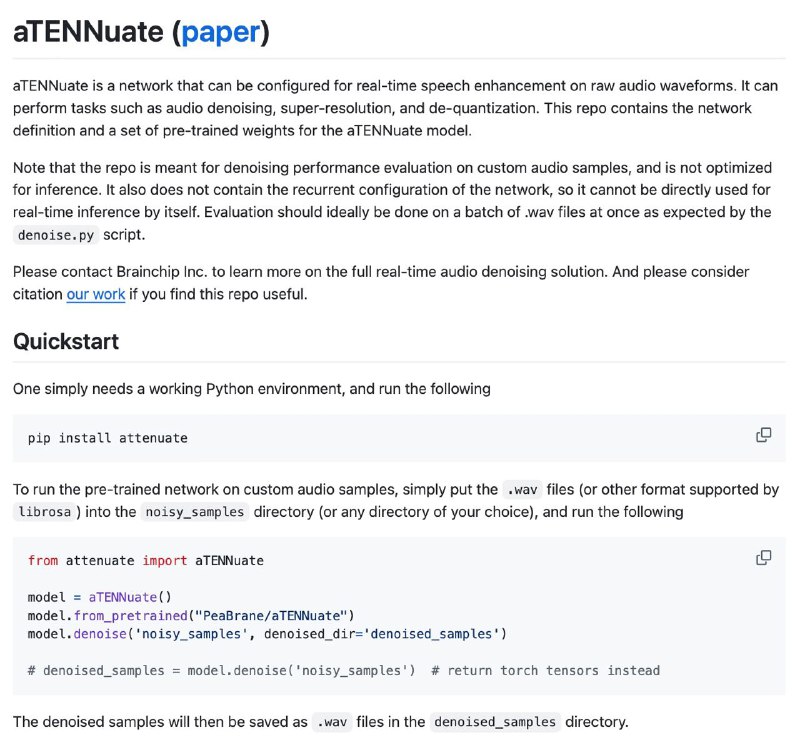
Task: Click the model.denoise noisy_samples code line
Action: pyautogui.click(x=267, y=634)
